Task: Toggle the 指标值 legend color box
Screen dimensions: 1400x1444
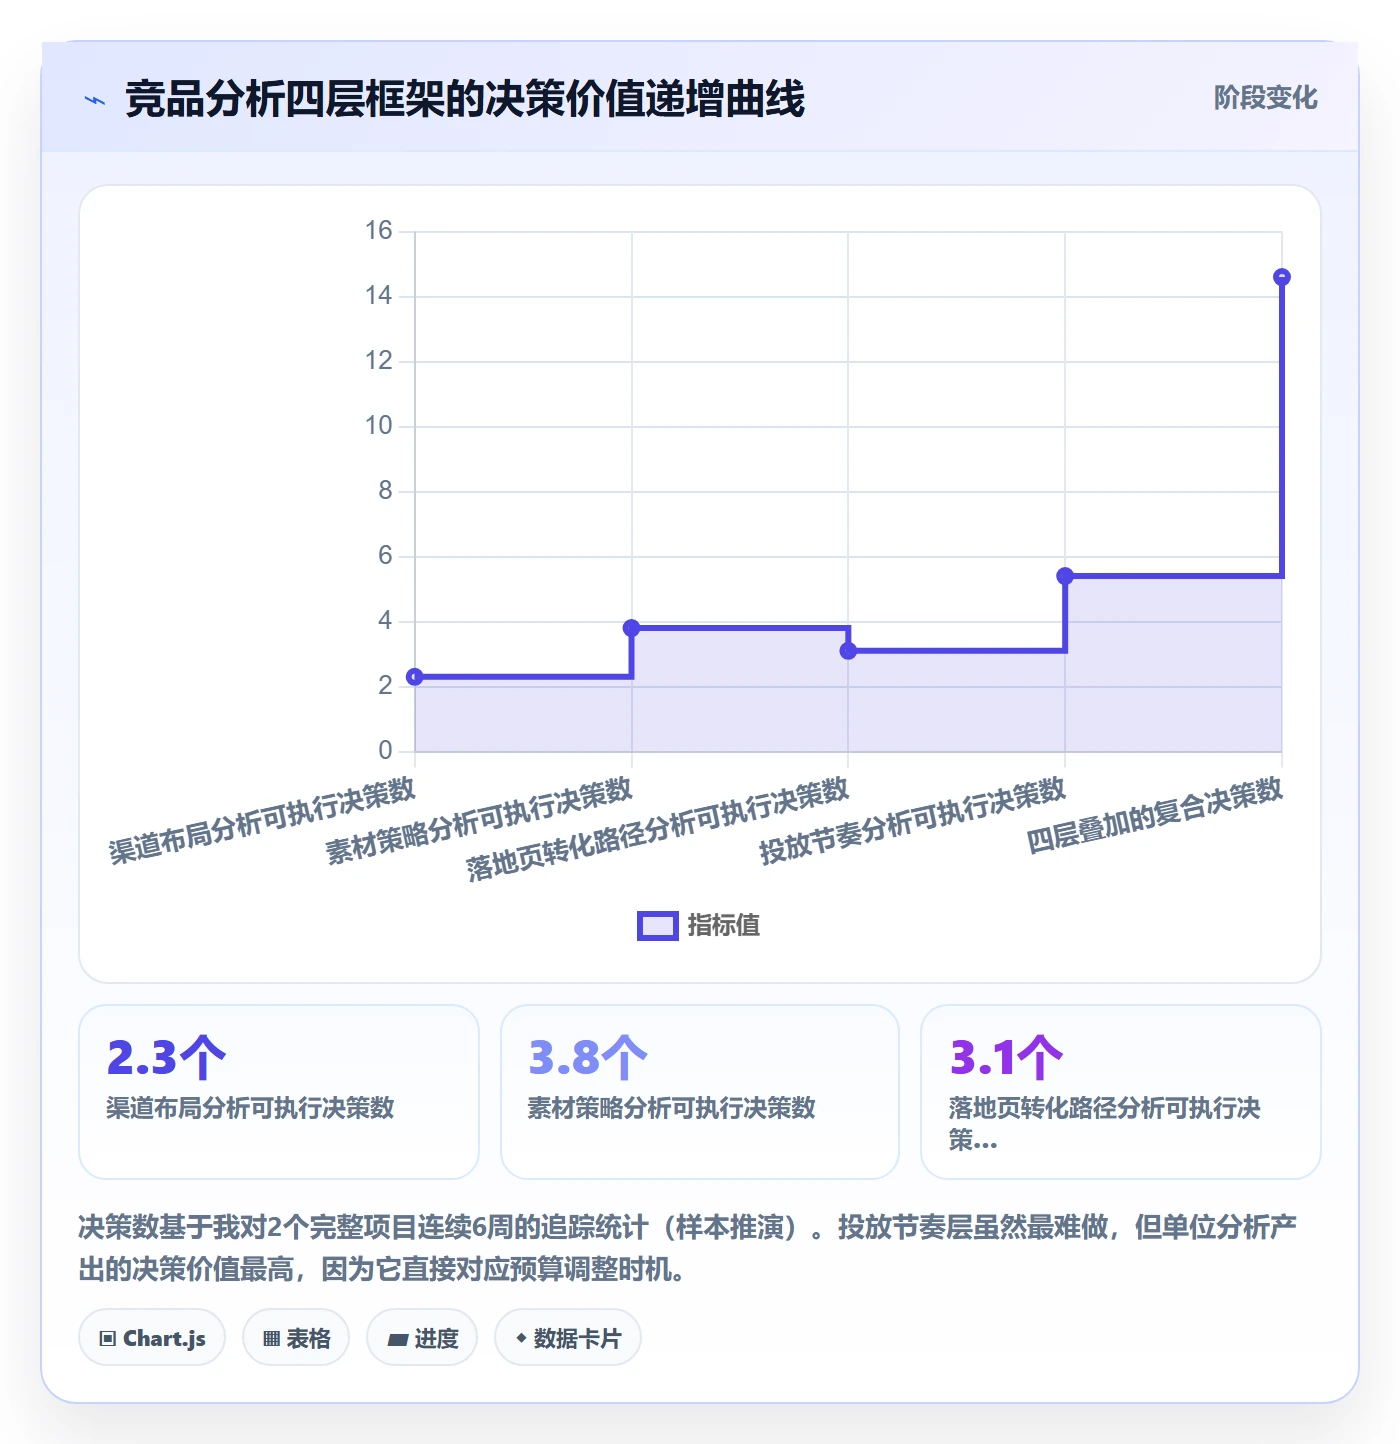Action: (658, 926)
